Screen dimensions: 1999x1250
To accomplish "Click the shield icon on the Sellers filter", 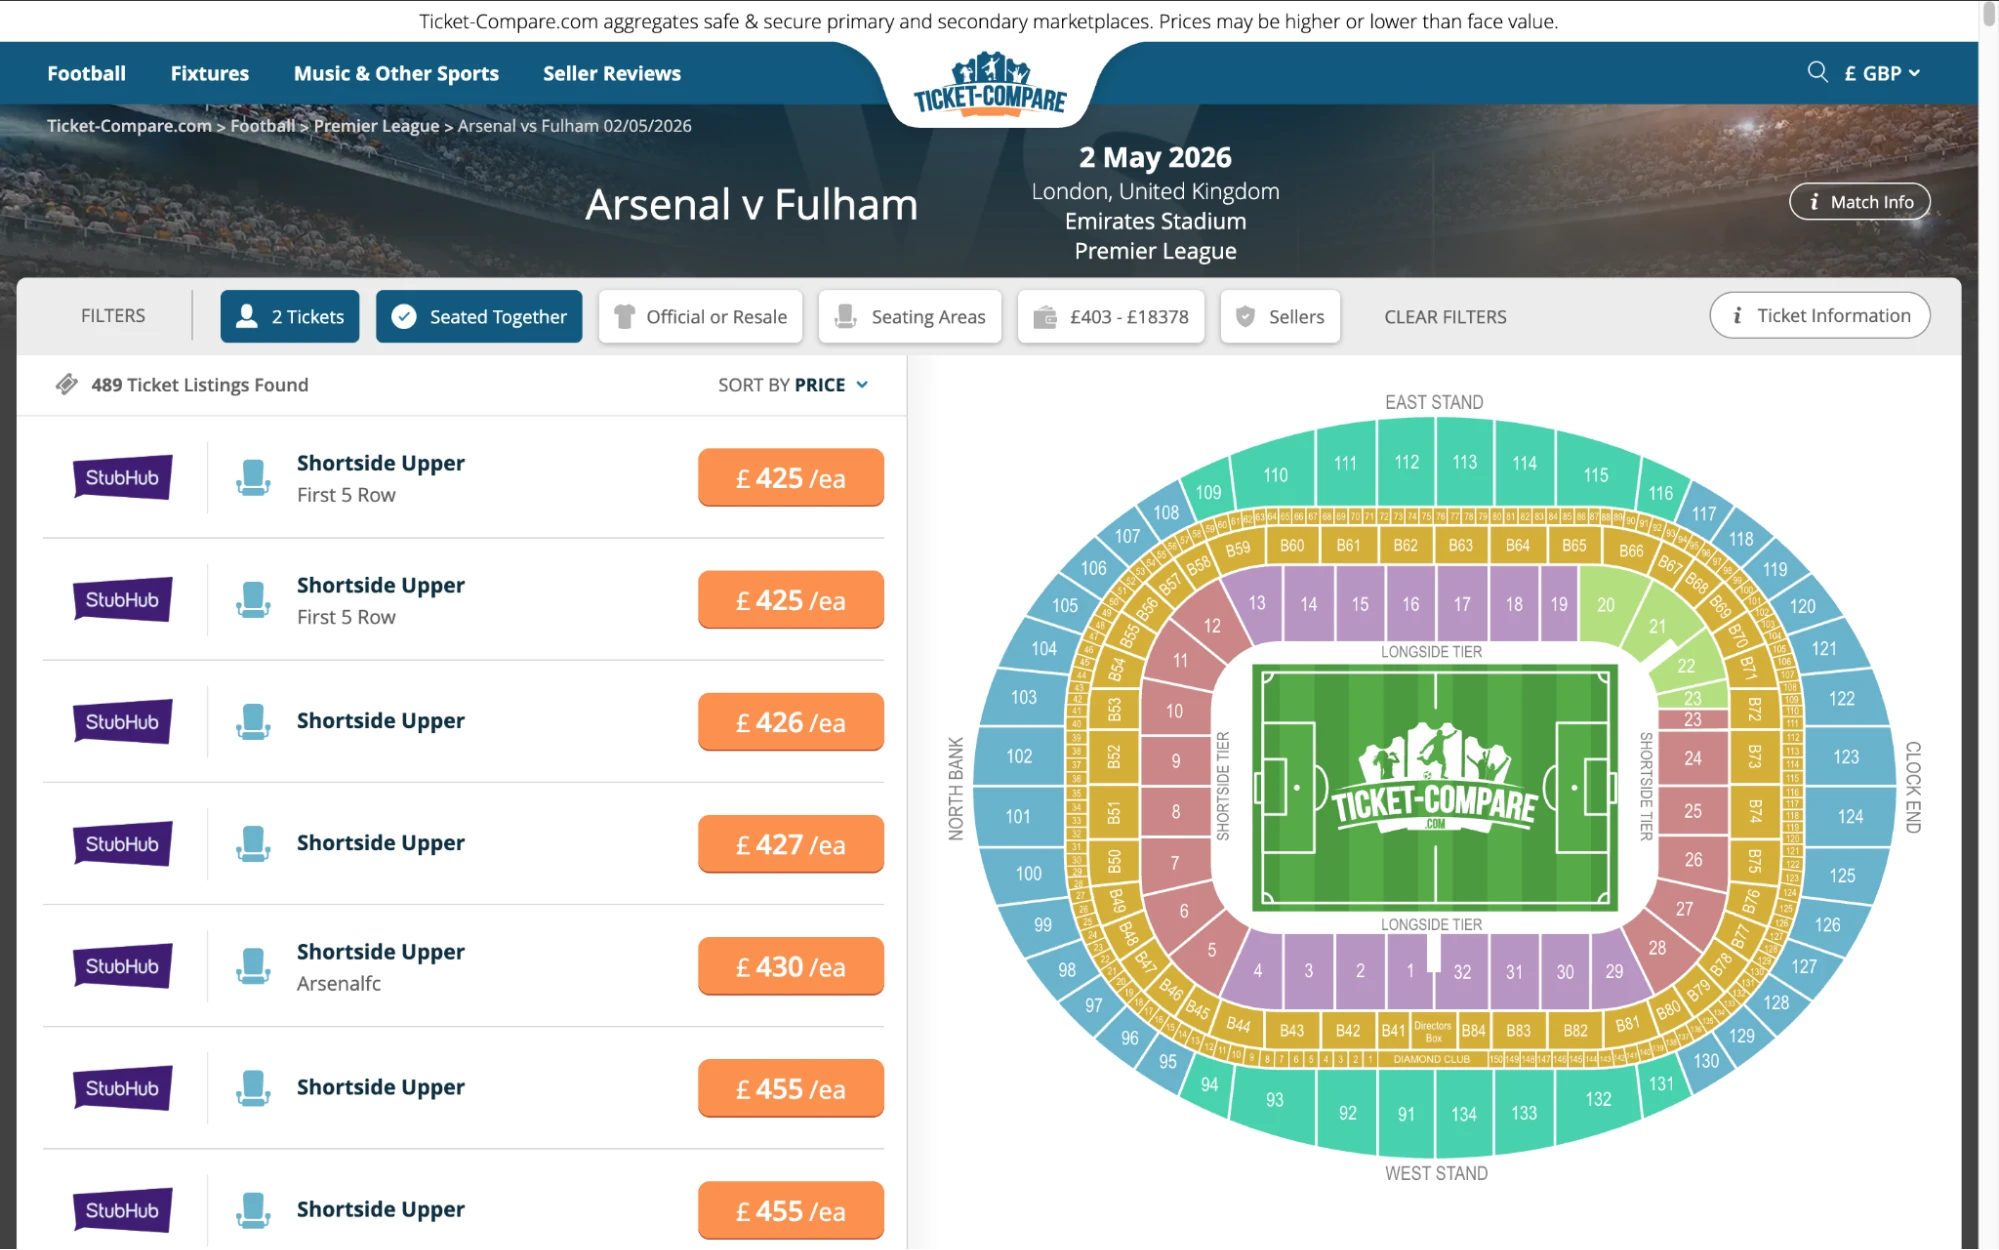I will point(1246,316).
